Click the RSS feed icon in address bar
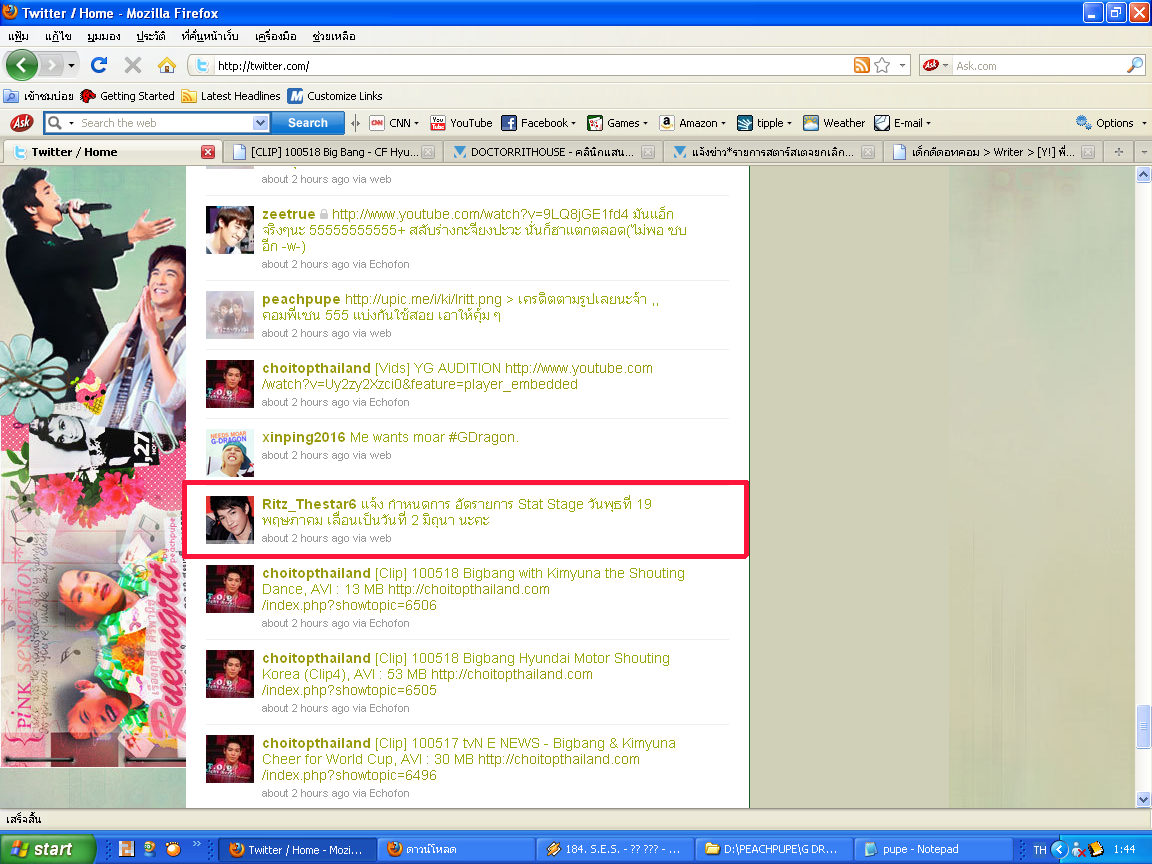Screen dimensions: 1152x864 [862, 65]
